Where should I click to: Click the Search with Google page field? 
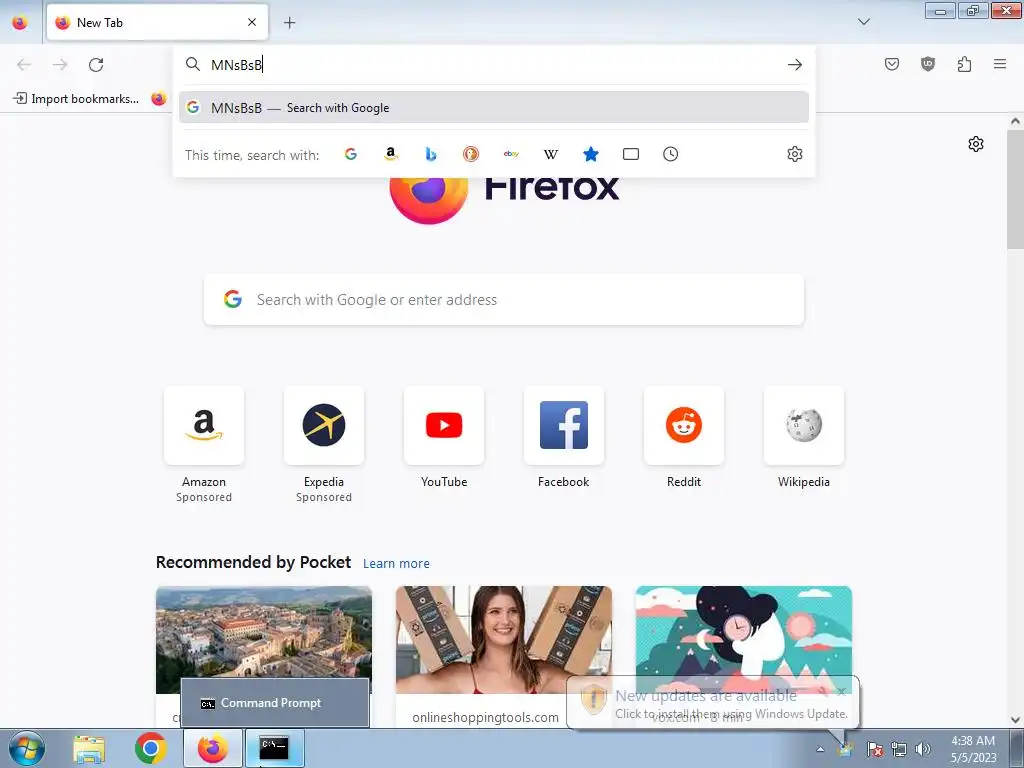click(x=504, y=300)
